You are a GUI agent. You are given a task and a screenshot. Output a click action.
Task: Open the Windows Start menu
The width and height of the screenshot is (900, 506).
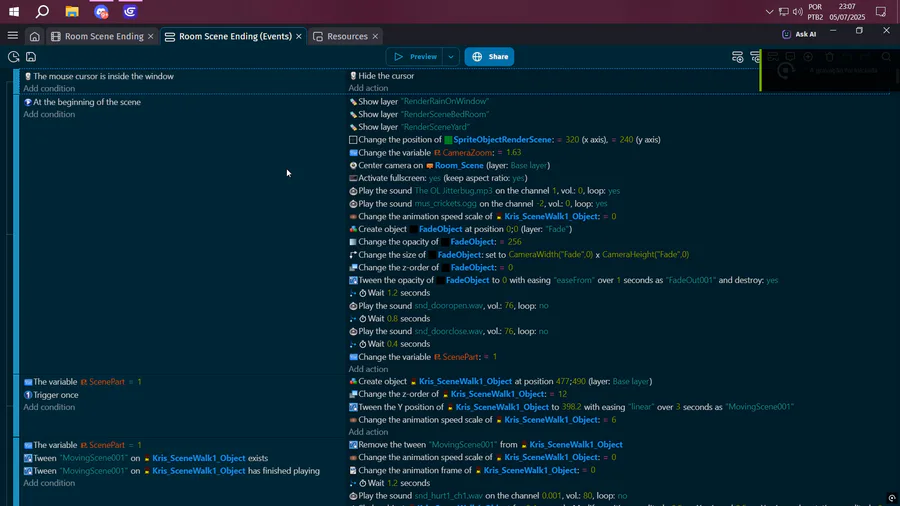(x=14, y=11)
